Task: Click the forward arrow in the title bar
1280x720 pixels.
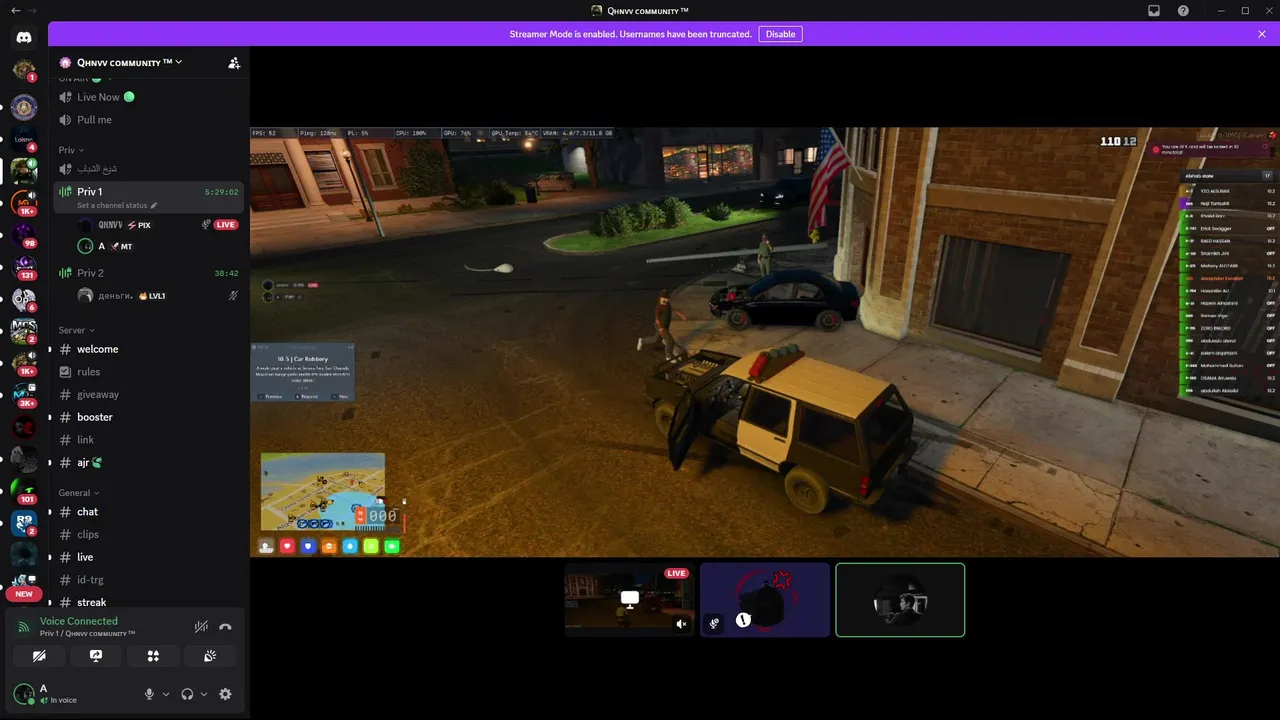Action: (x=33, y=10)
